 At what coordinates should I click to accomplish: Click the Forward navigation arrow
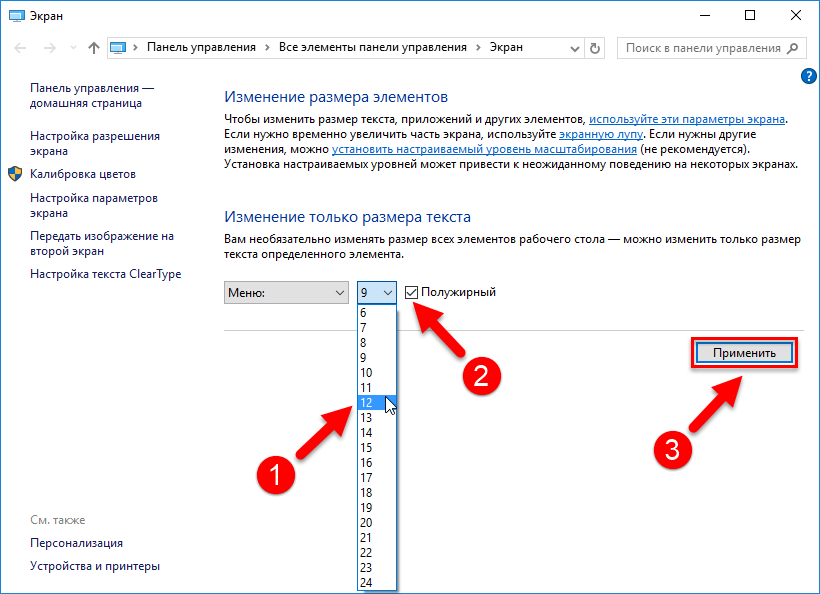[x=46, y=48]
